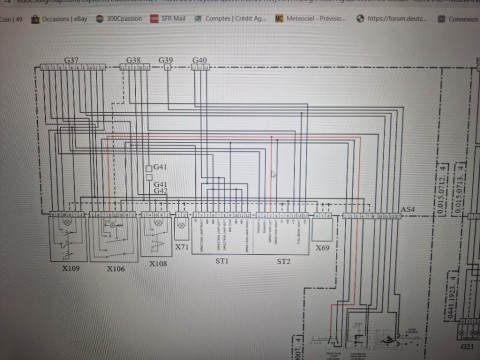The width and height of the screenshot is (480, 360).
Task: Click the globe icon of forum bookmark
Action: click(360, 19)
